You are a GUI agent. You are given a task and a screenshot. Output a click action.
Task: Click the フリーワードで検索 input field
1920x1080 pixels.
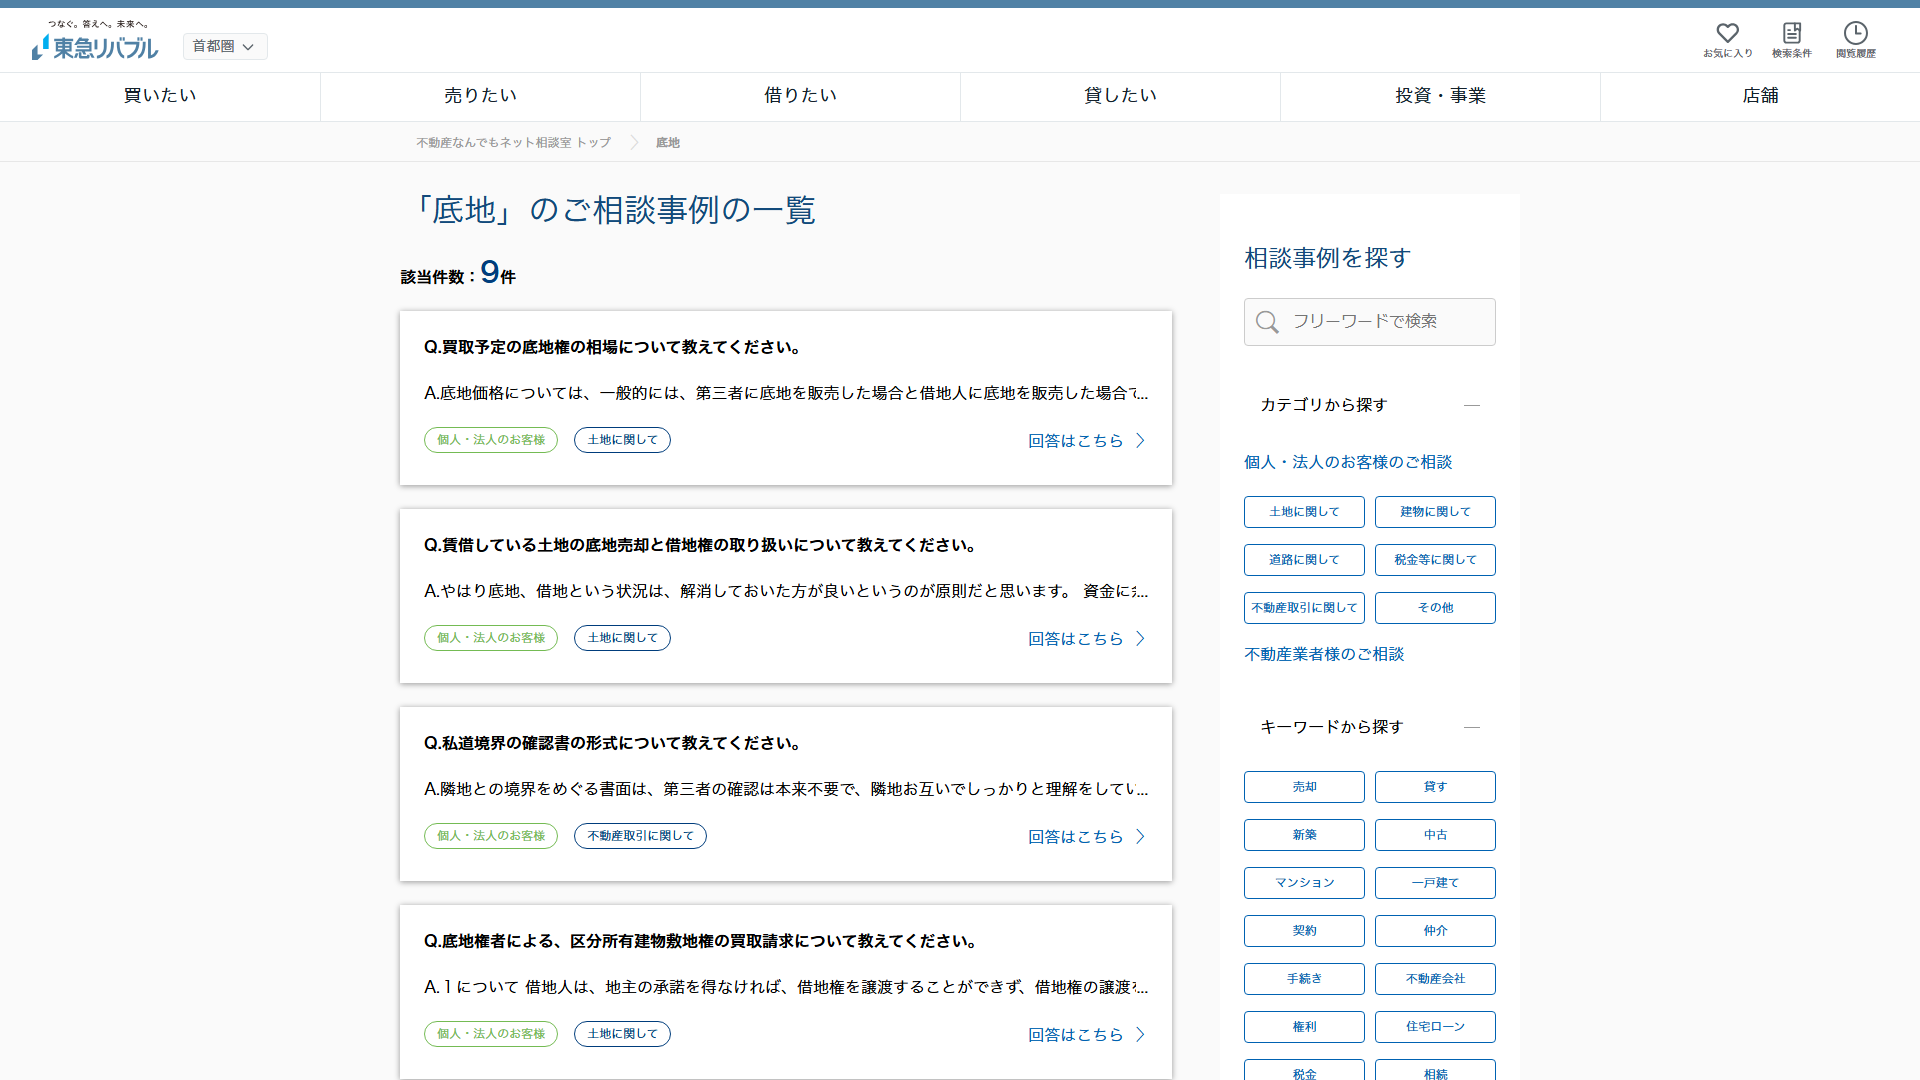tap(1369, 322)
